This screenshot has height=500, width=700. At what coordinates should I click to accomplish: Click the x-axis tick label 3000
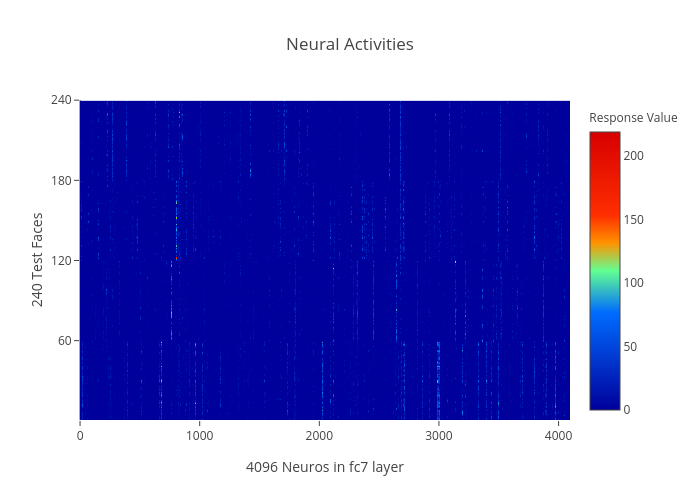click(x=438, y=435)
